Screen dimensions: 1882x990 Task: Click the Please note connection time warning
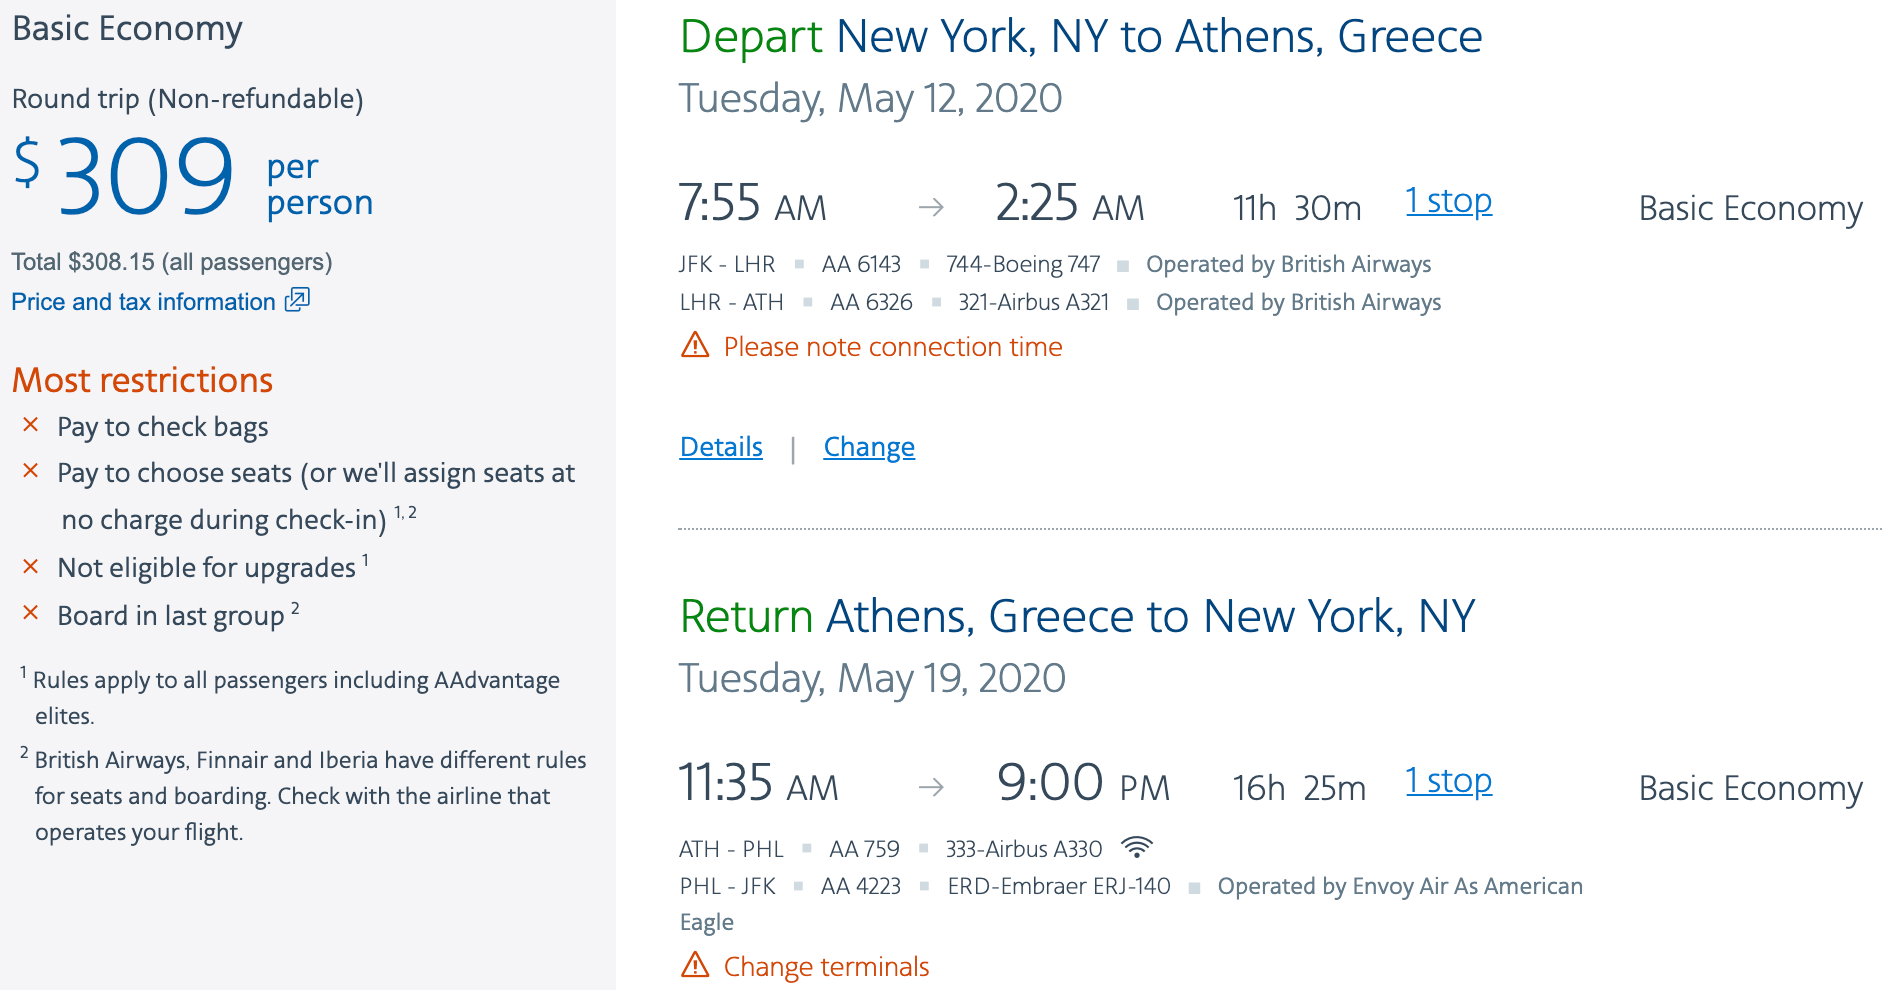pos(892,347)
